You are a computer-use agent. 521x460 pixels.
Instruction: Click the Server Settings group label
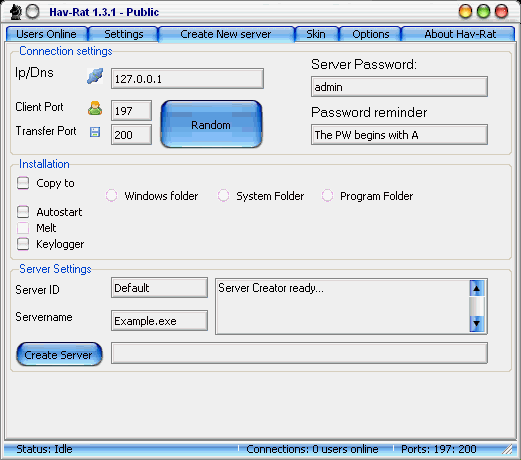(x=55, y=269)
